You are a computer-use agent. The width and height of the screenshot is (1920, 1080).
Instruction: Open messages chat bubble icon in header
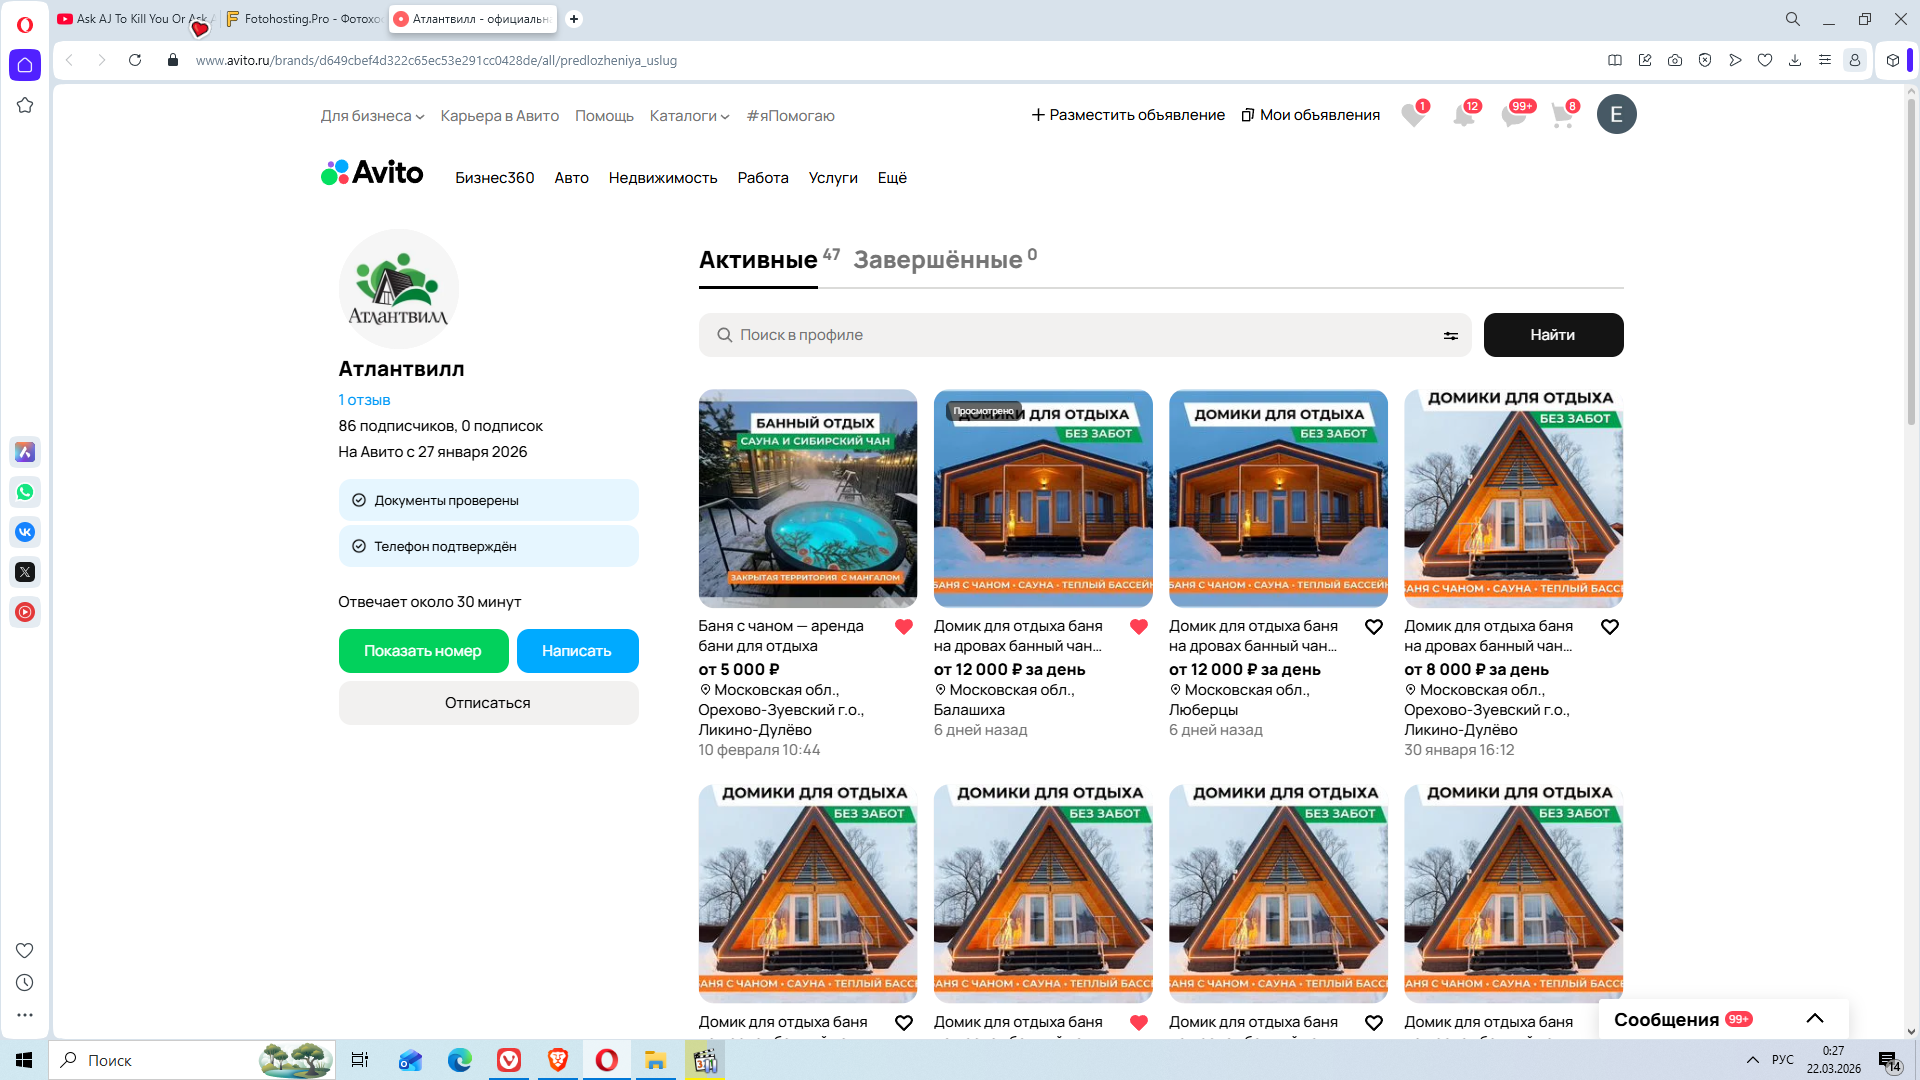click(1513, 116)
